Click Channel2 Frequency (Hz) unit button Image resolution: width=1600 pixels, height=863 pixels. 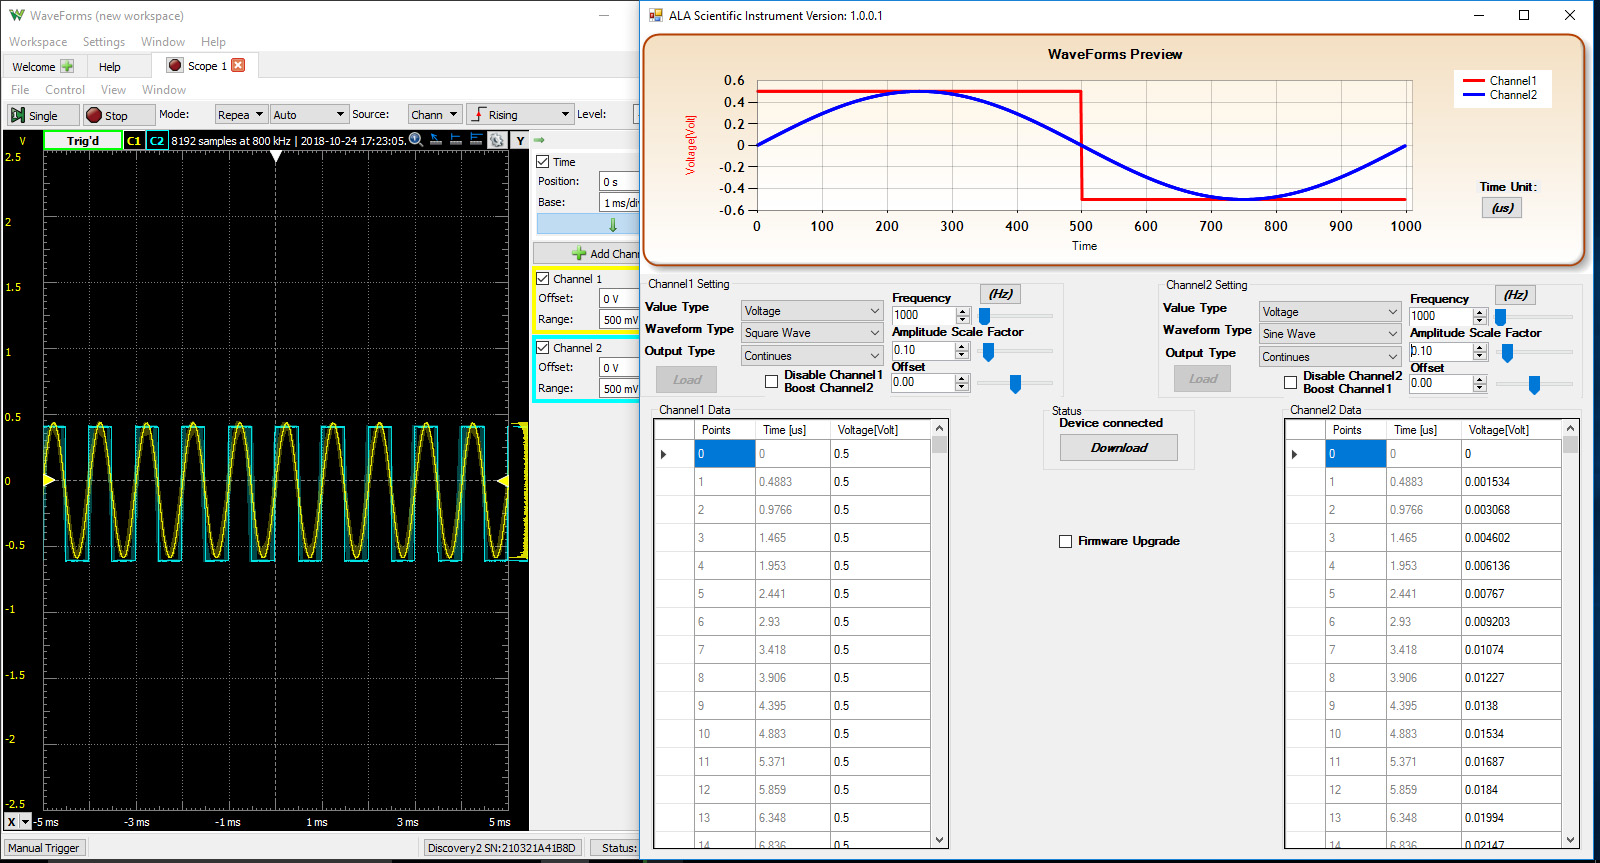[1515, 295]
